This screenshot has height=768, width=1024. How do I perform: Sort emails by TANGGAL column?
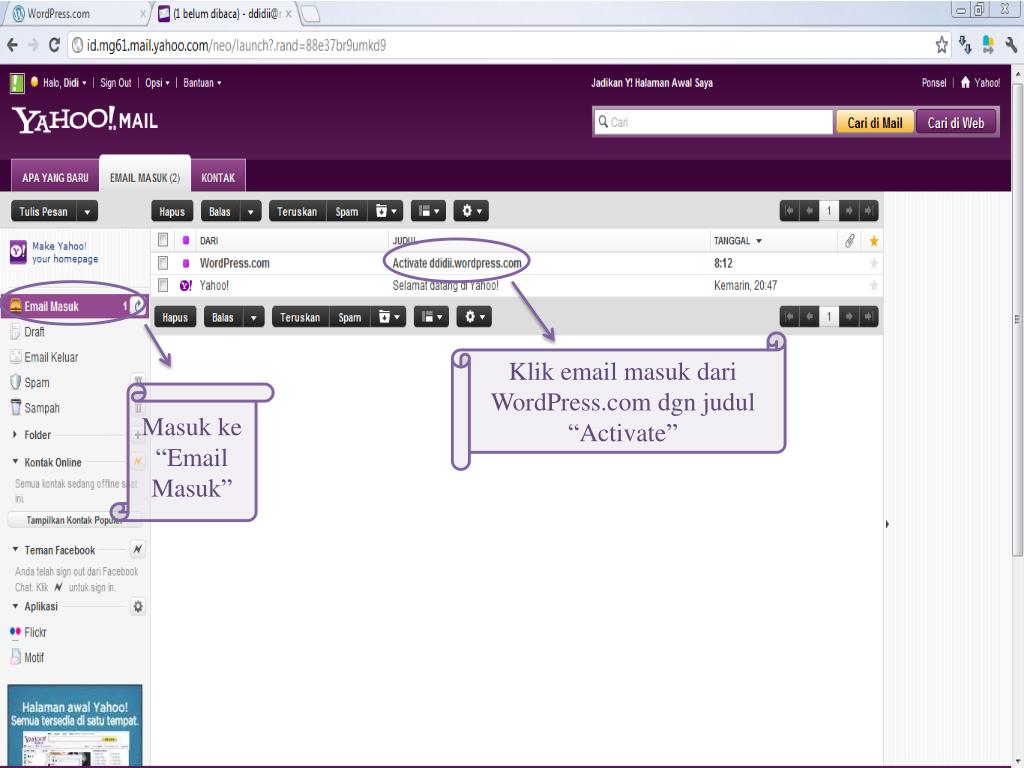[x=738, y=241]
